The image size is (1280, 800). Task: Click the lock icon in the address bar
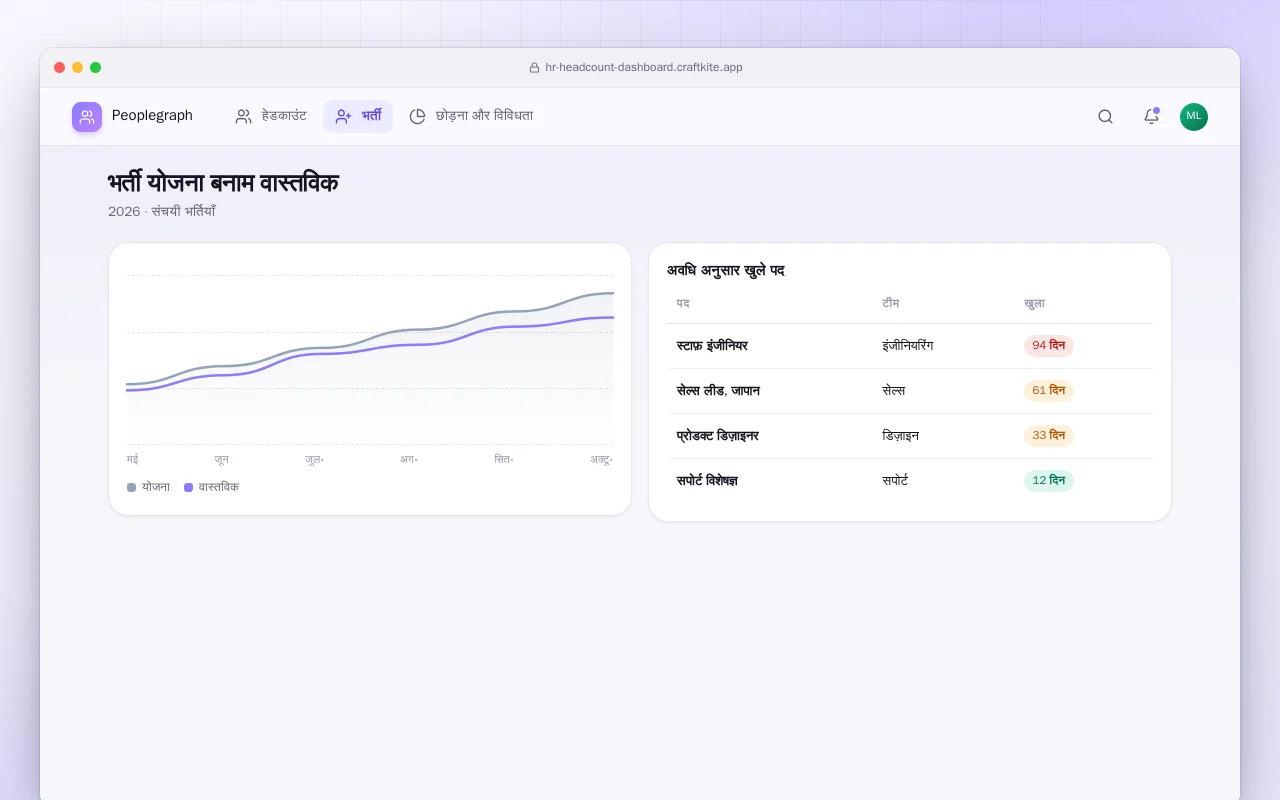pos(535,68)
